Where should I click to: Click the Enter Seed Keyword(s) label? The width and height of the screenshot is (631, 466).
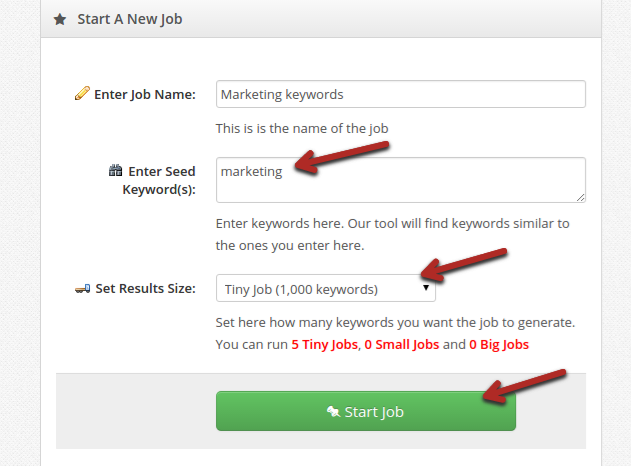159,180
